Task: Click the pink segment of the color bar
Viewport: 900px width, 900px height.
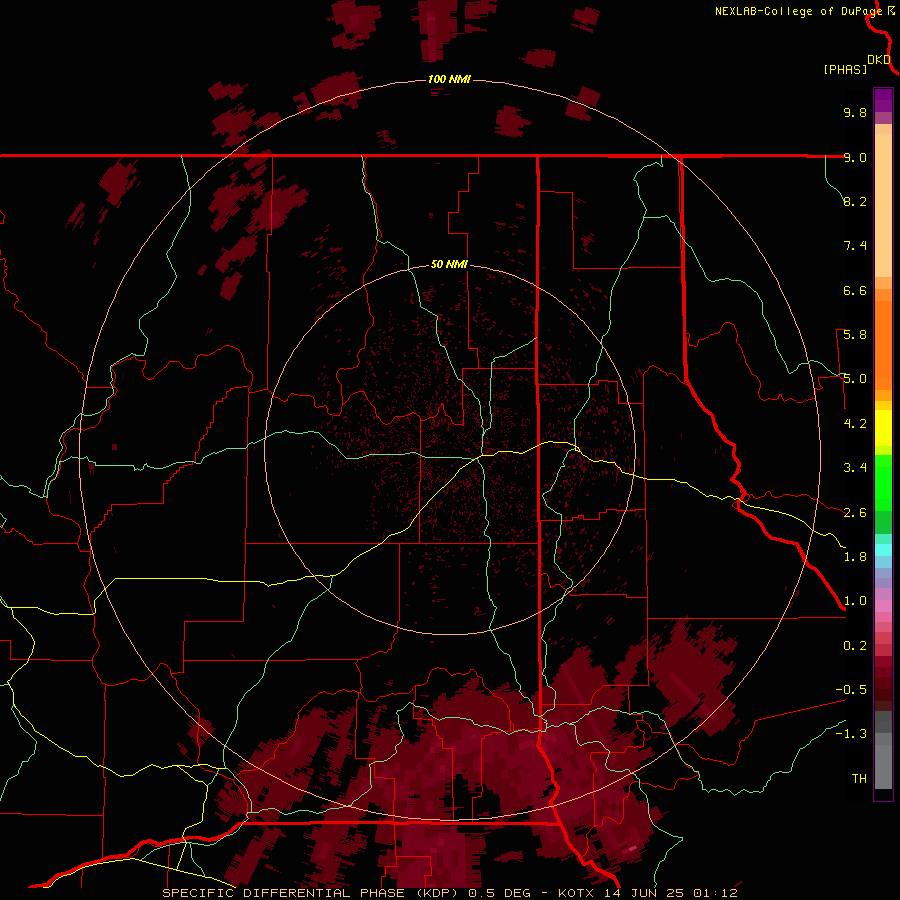Action: tap(883, 606)
